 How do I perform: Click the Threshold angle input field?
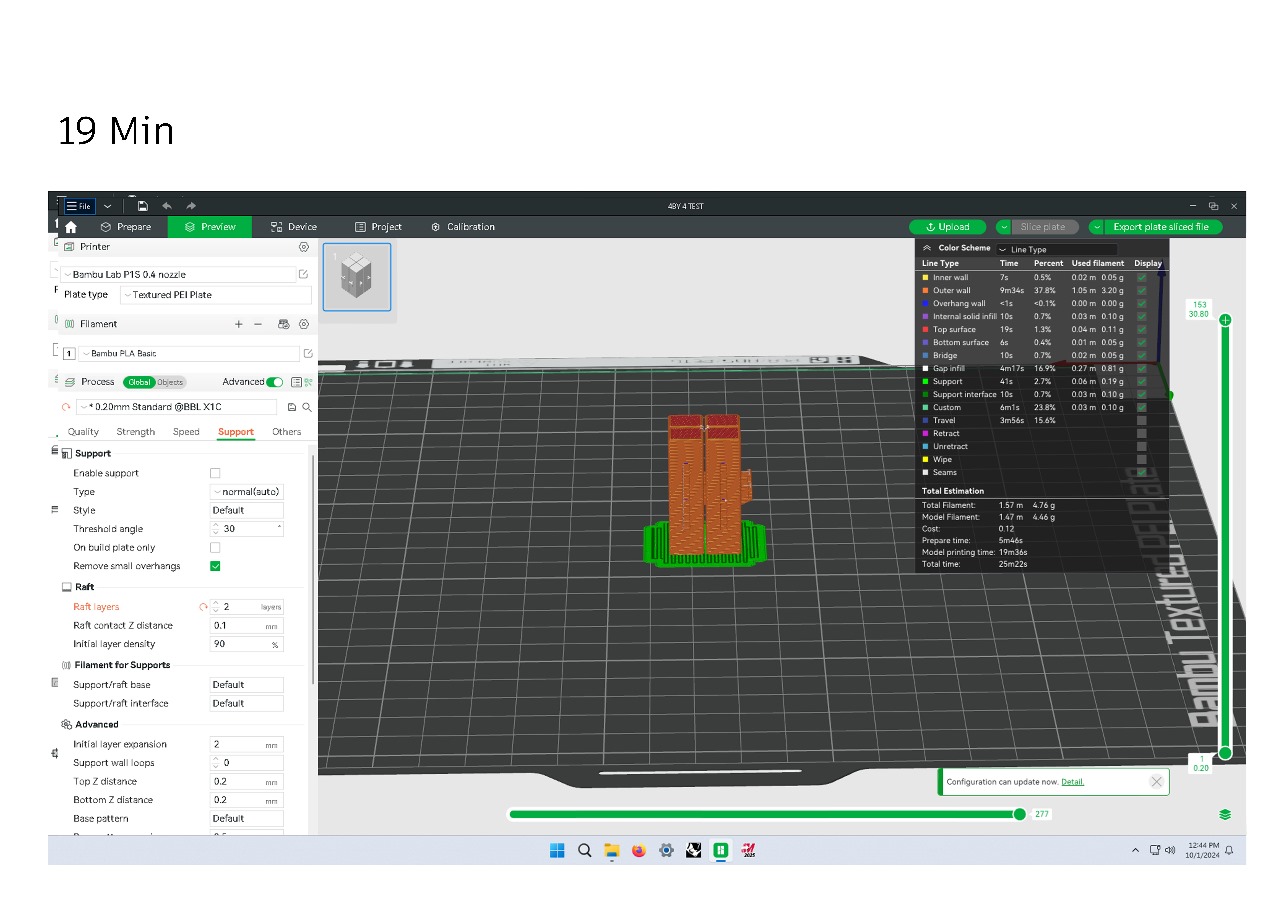click(247, 529)
